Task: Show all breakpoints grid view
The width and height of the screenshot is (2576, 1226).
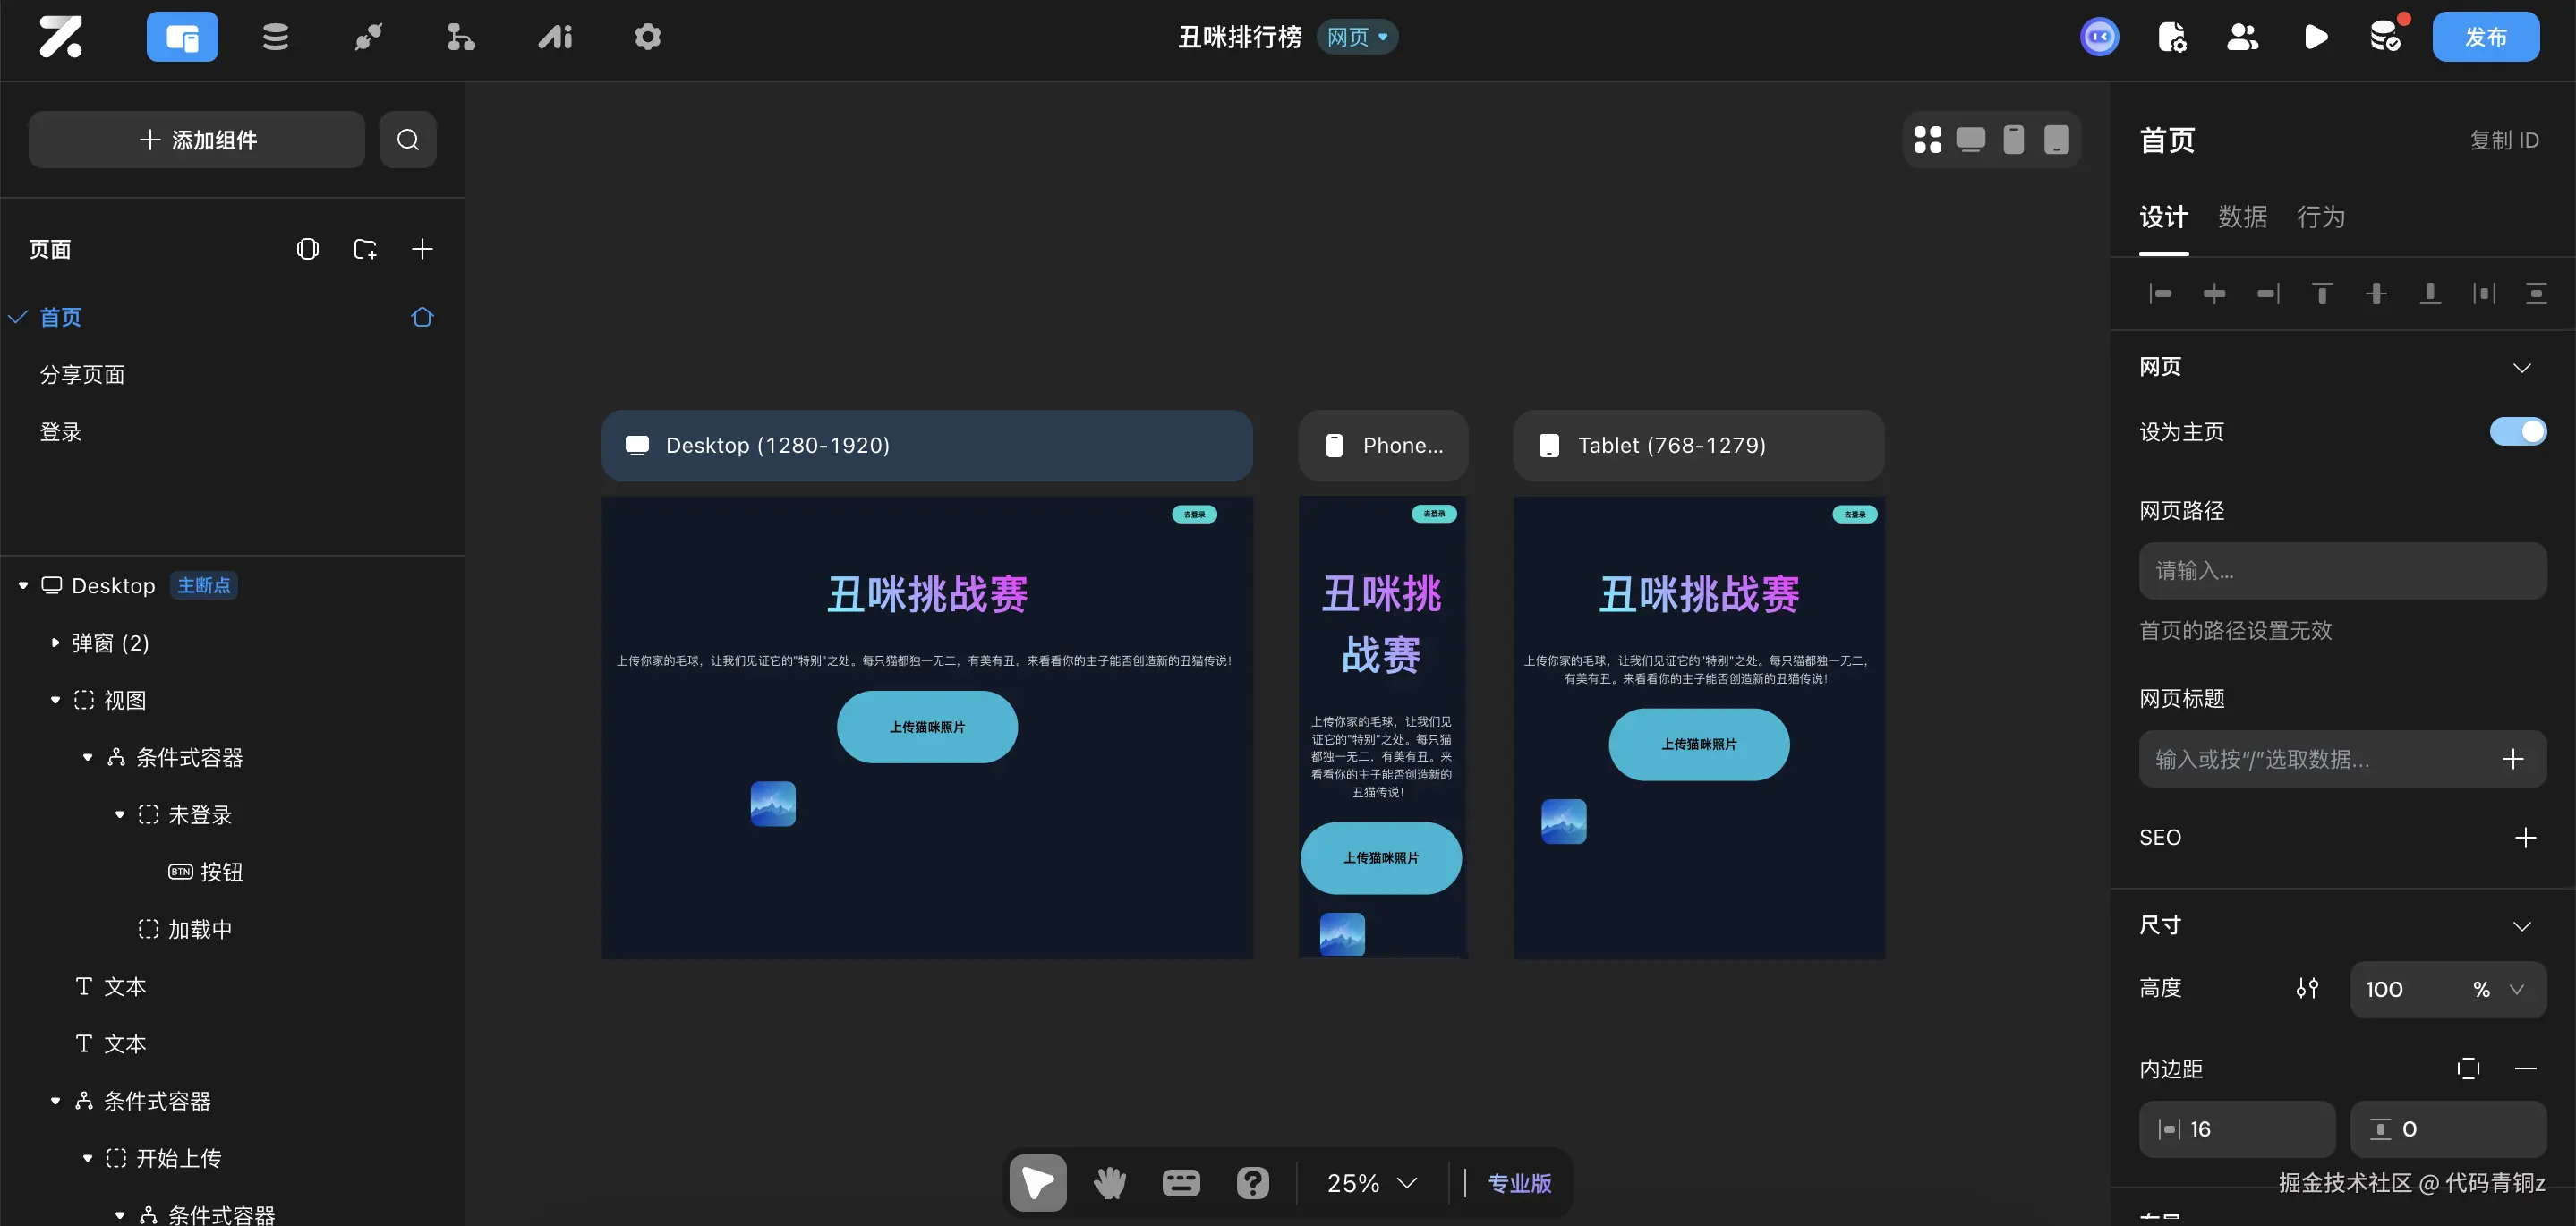Action: [x=1927, y=140]
